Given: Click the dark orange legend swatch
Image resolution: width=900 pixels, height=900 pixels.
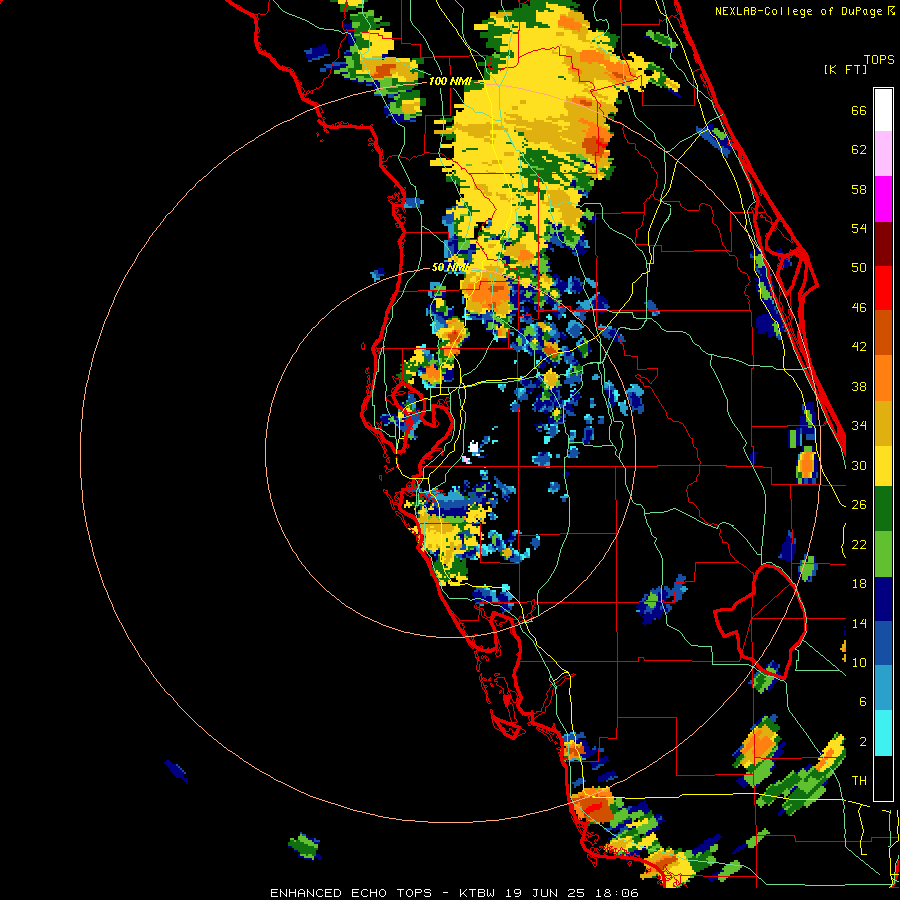Looking at the screenshot, I should [883, 333].
